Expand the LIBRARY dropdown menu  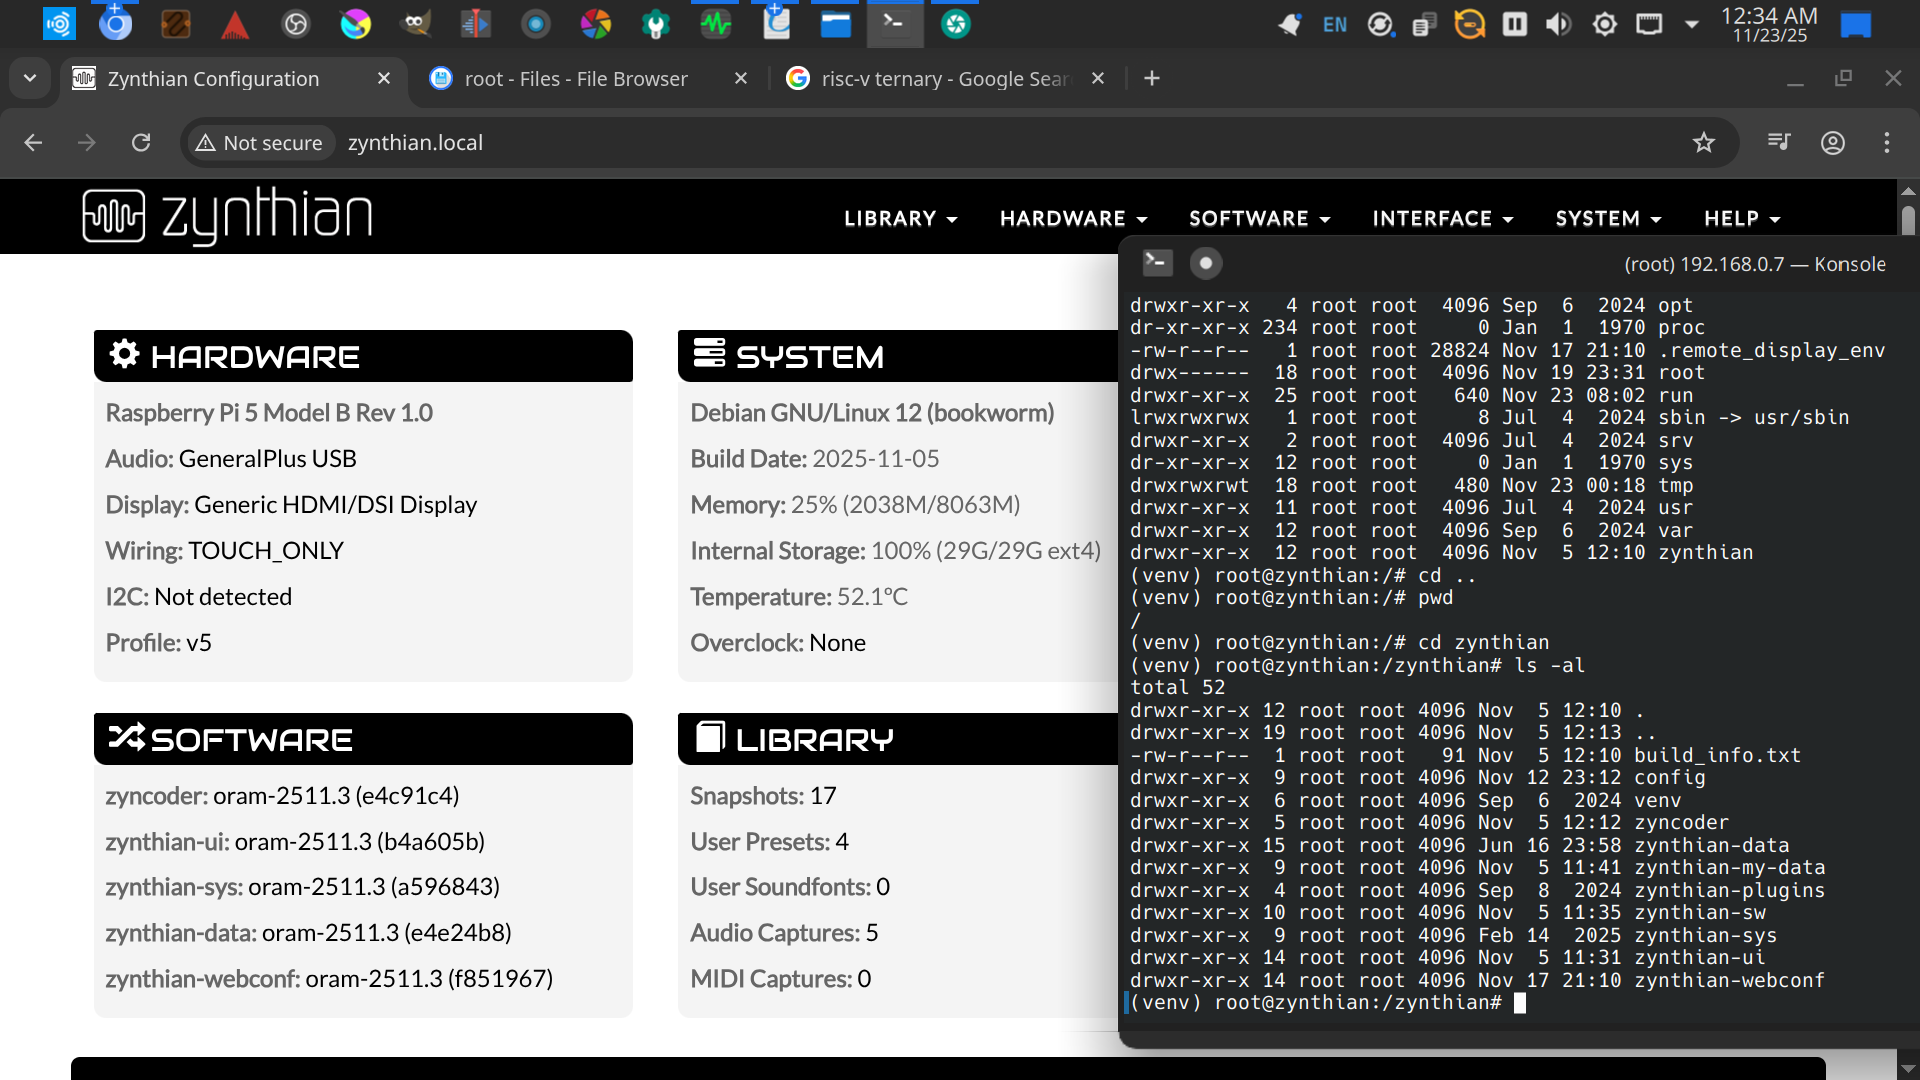tap(900, 219)
